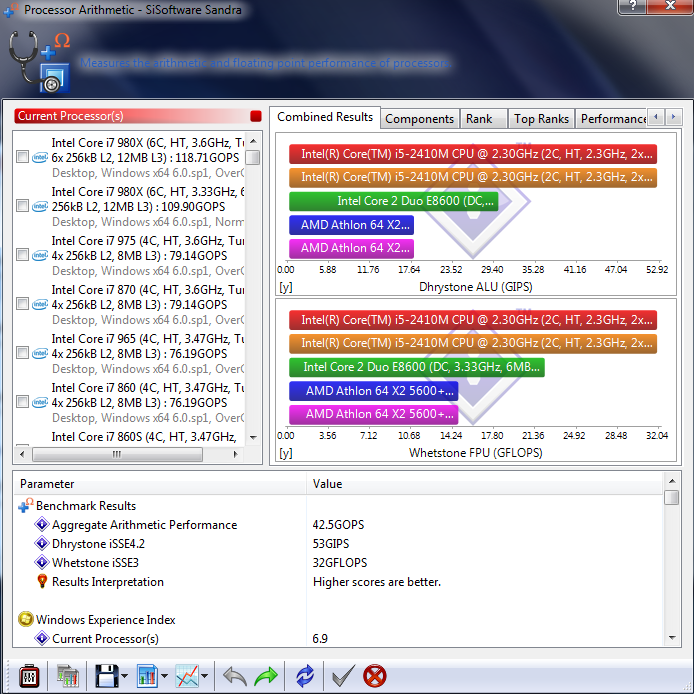Save results with the floppy disk icon

[106, 676]
